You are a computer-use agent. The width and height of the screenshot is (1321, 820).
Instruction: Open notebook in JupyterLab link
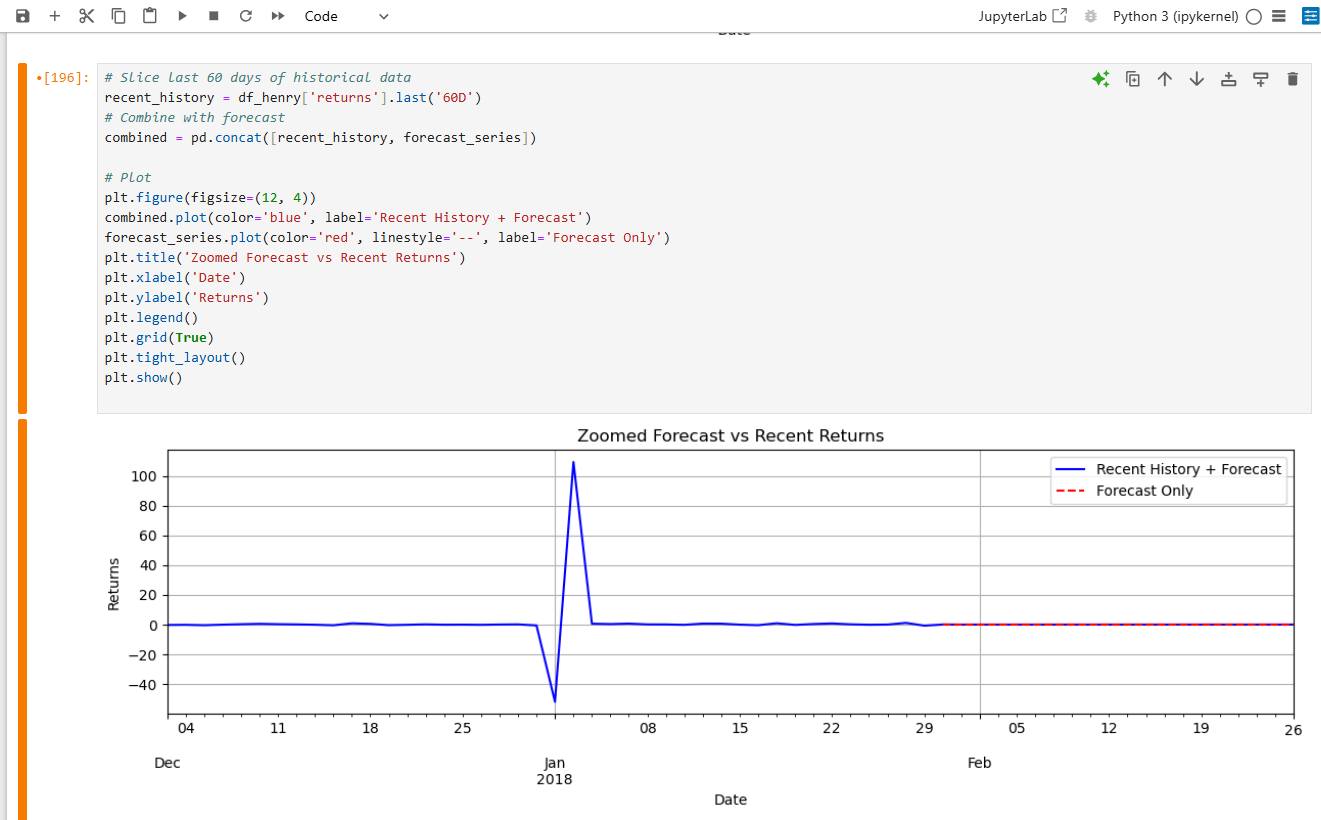1025,16
